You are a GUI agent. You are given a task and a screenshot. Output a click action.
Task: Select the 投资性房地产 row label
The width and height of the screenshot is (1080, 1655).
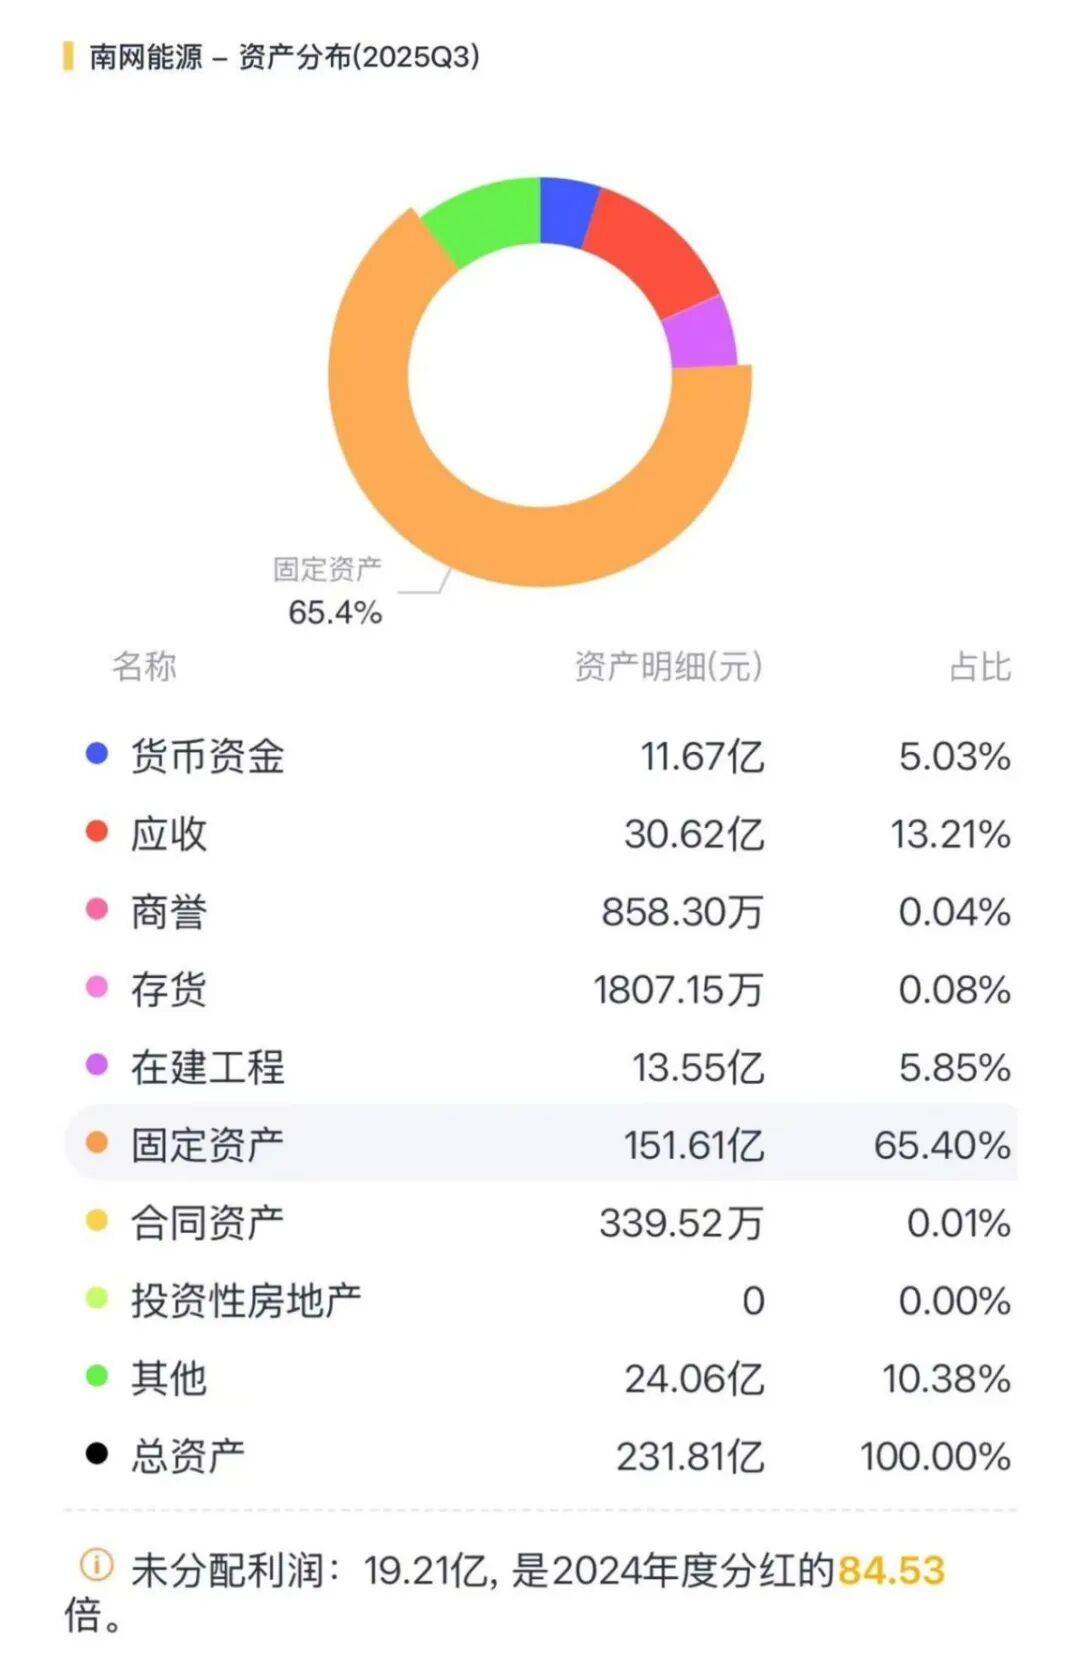(245, 1300)
